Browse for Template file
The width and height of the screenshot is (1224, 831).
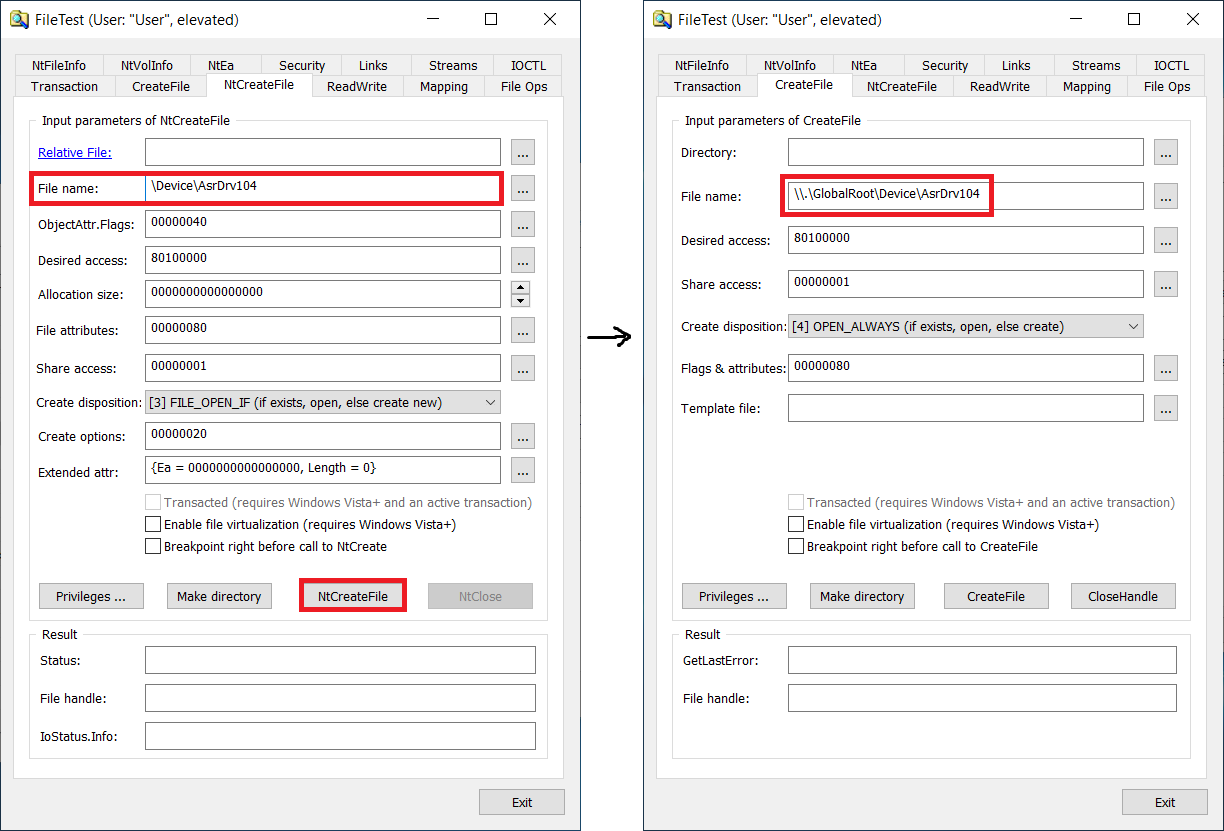pyautogui.click(x=1166, y=408)
